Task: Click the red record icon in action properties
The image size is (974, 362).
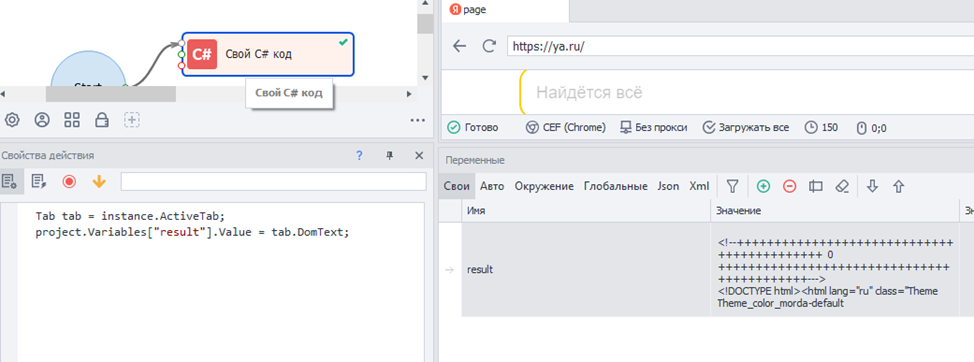Action: click(x=69, y=181)
